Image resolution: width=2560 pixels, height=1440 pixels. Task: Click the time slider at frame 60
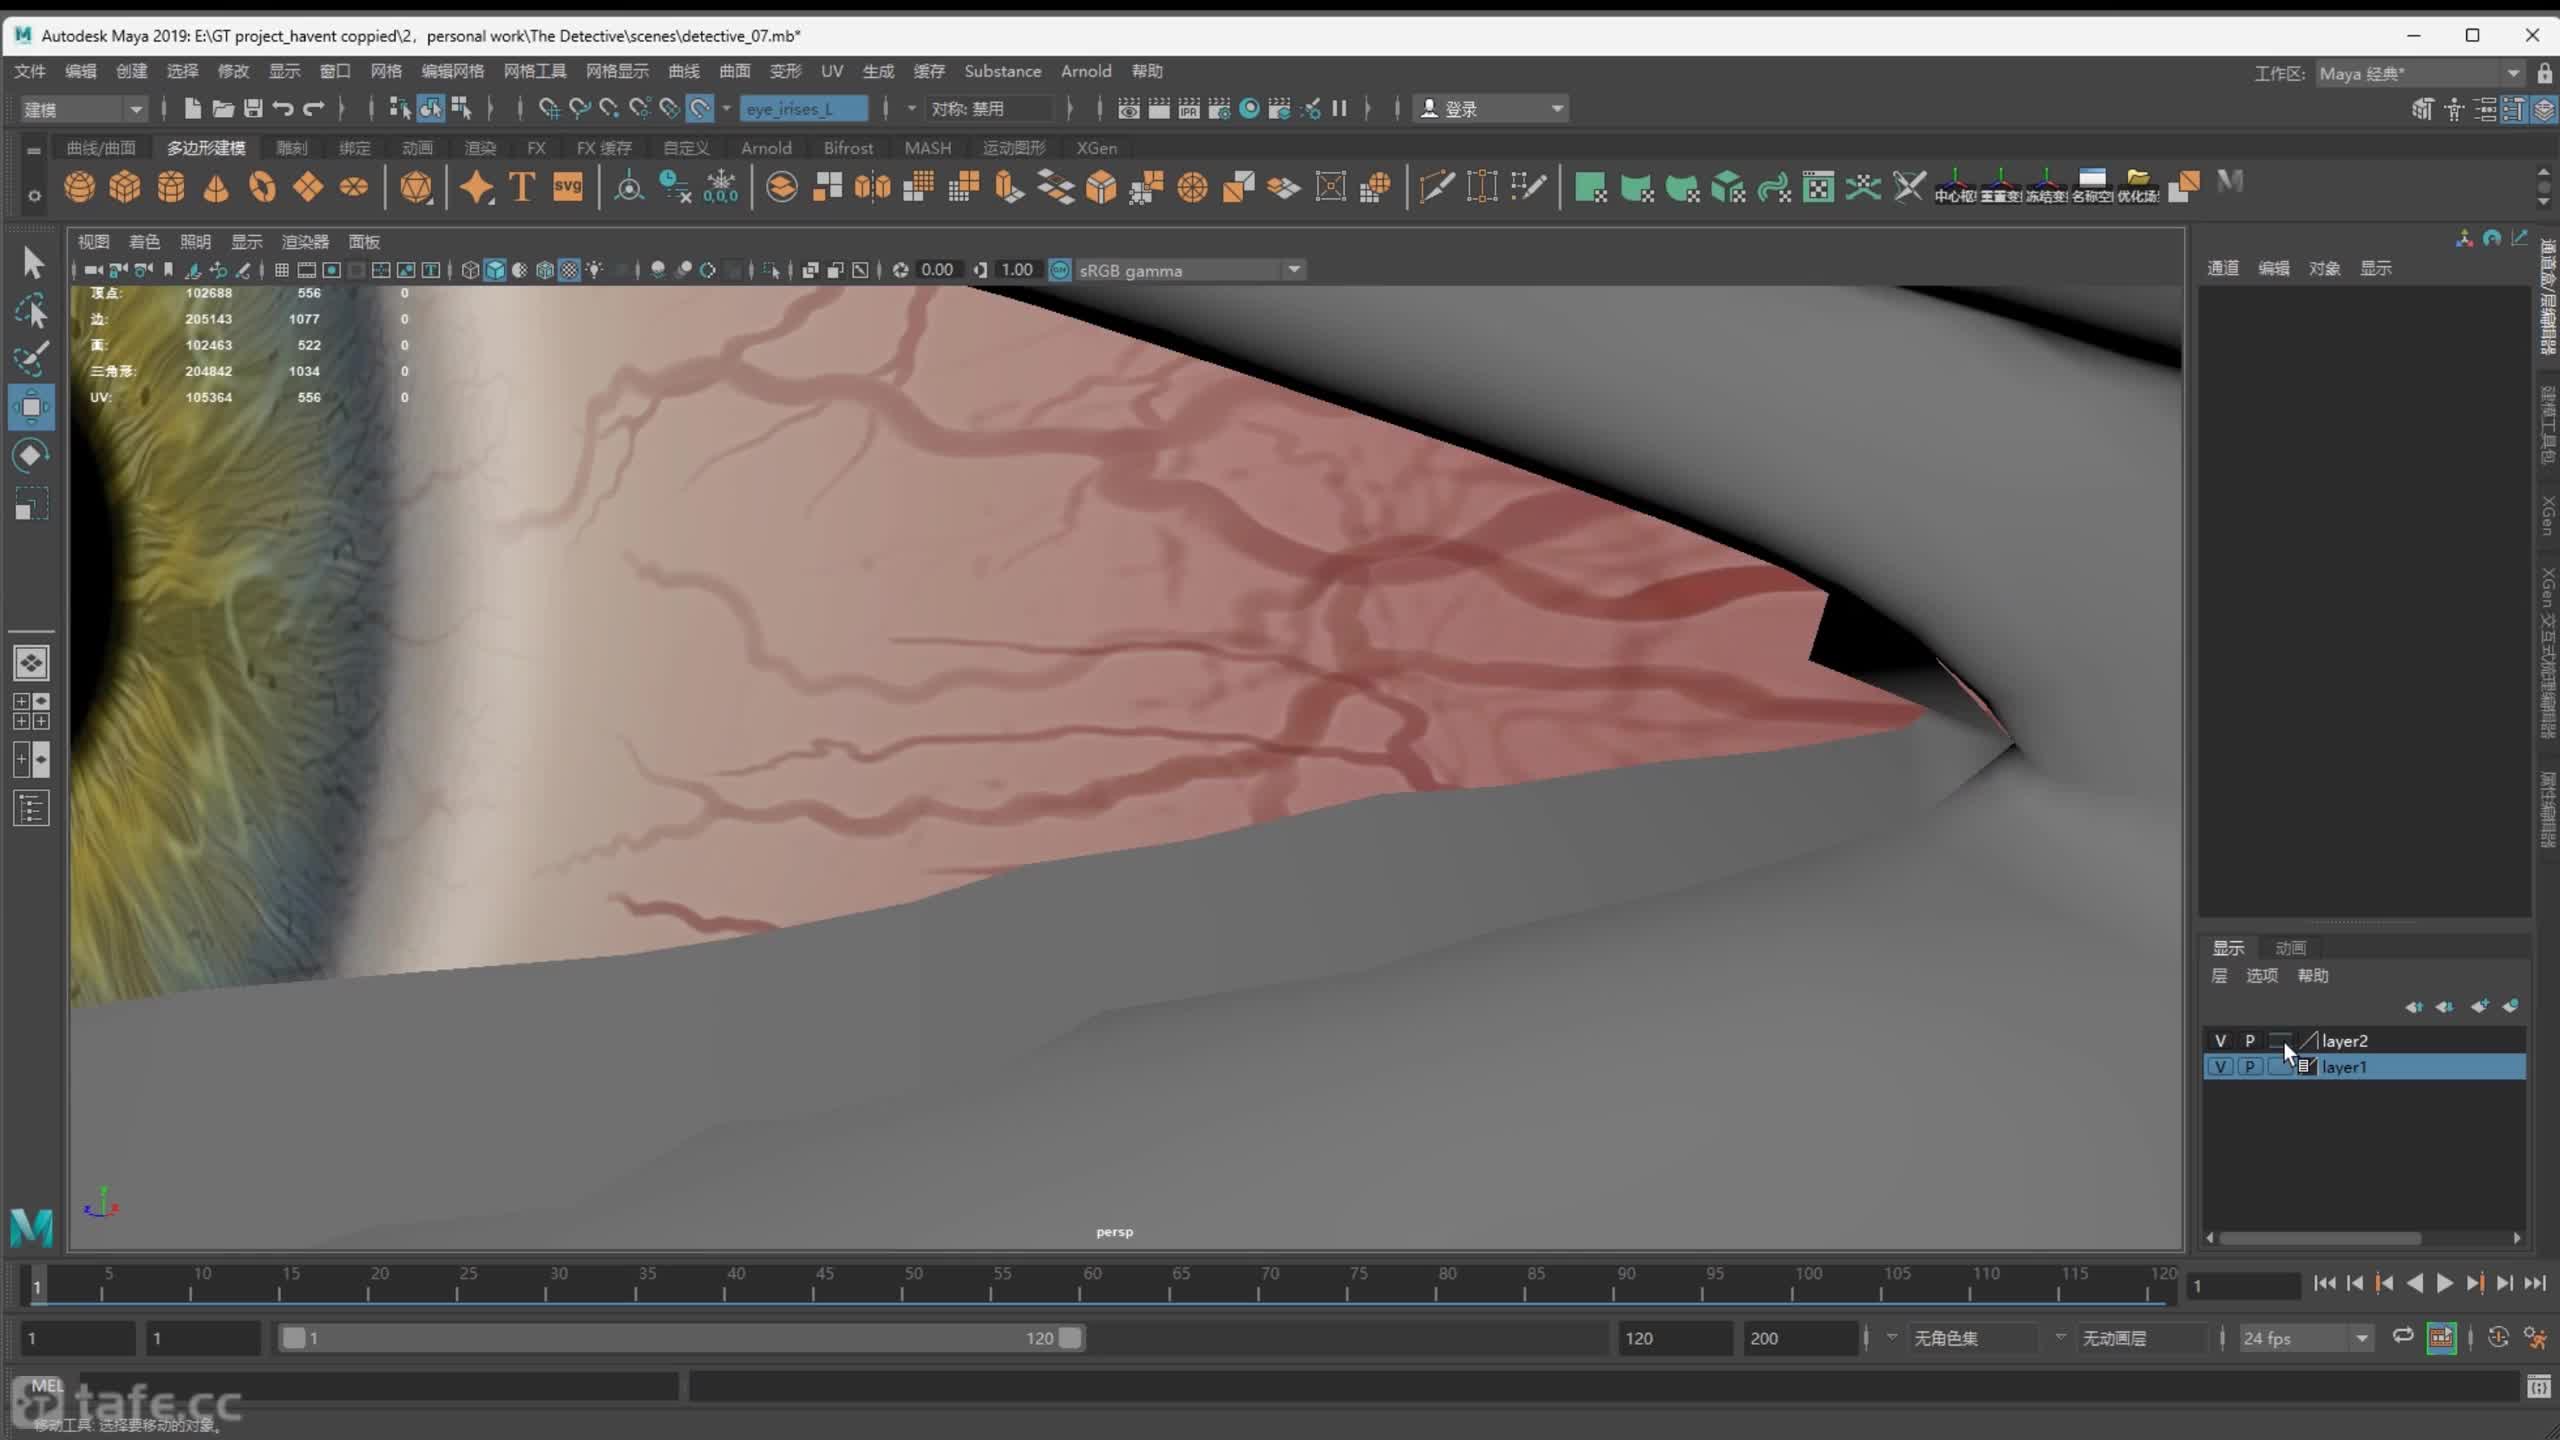coord(1081,1284)
